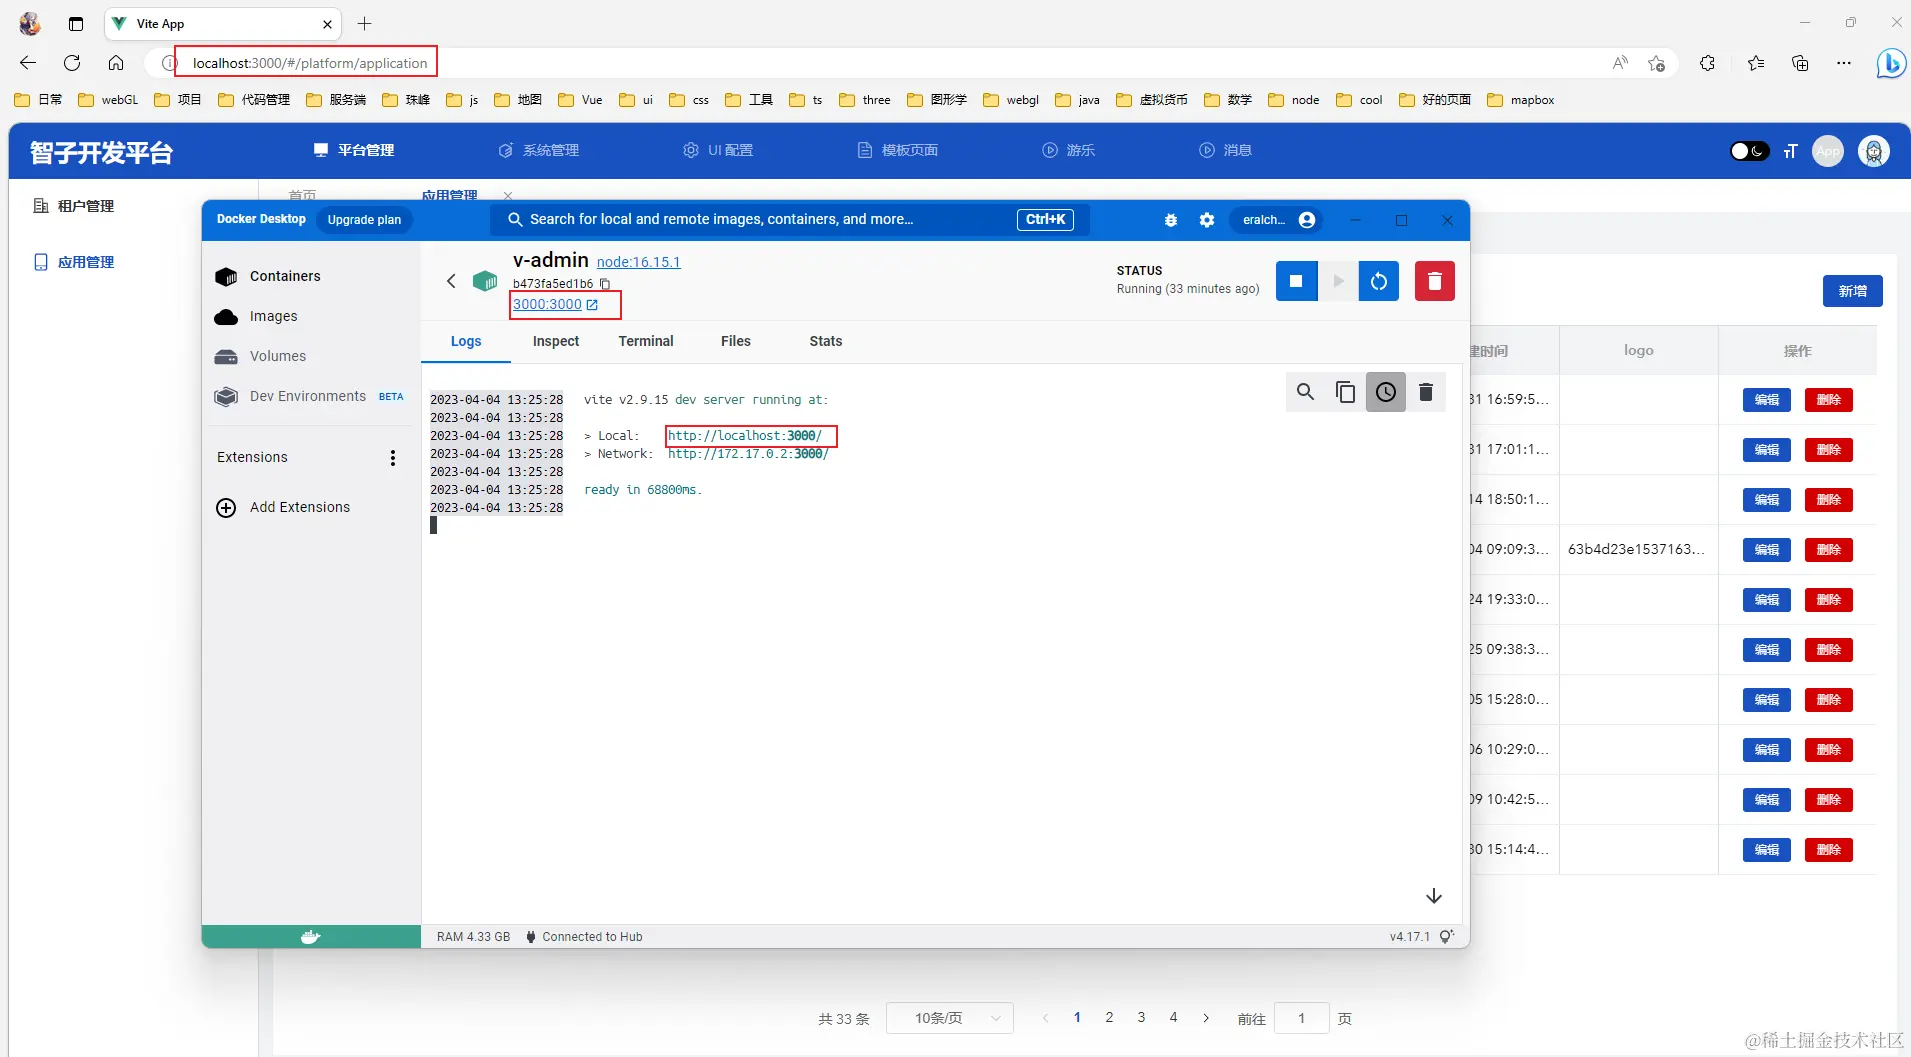1911x1057 pixels.
Task: Click the greyed-out start container play button
Action: click(x=1338, y=281)
